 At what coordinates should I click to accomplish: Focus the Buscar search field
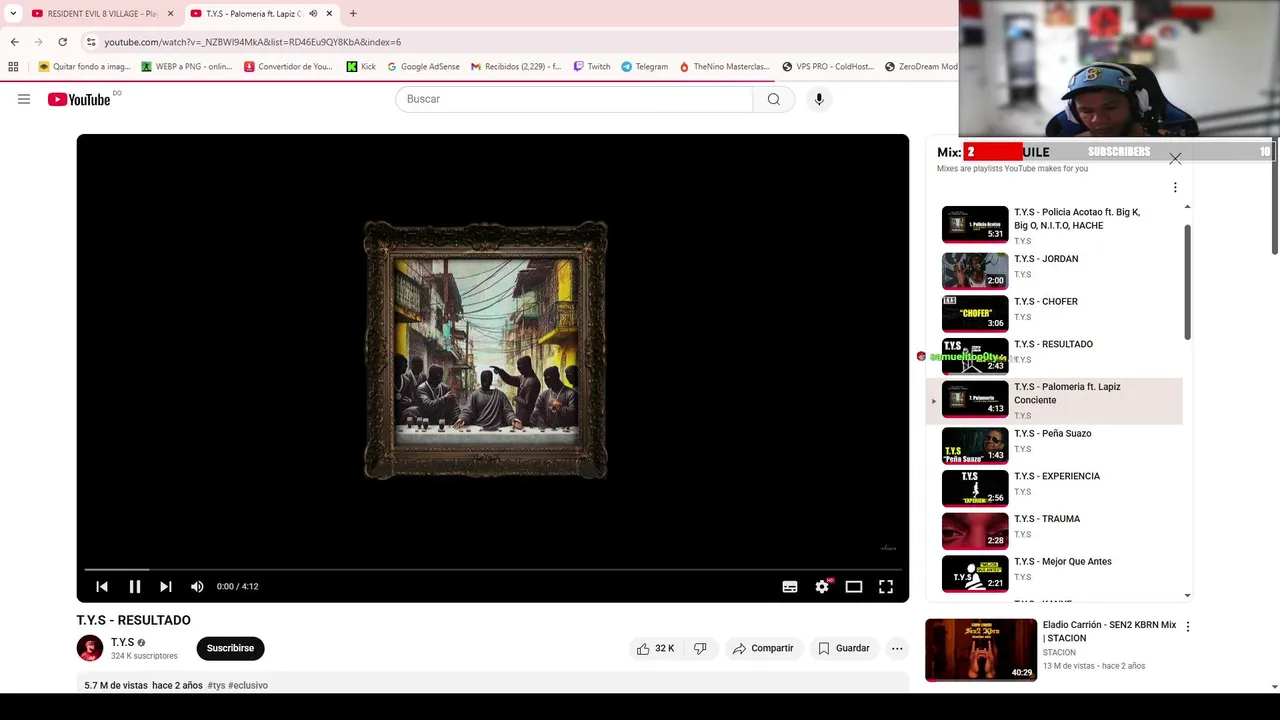click(574, 99)
